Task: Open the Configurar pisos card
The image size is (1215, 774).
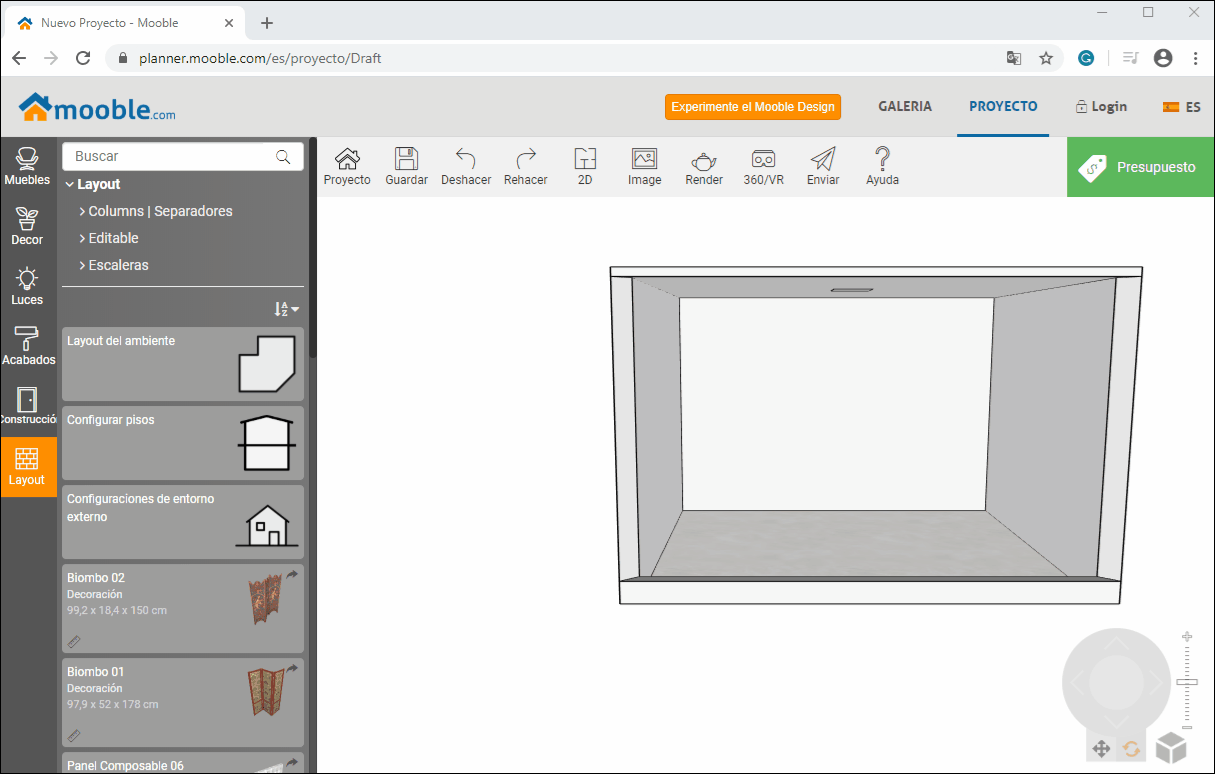Action: click(183, 443)
